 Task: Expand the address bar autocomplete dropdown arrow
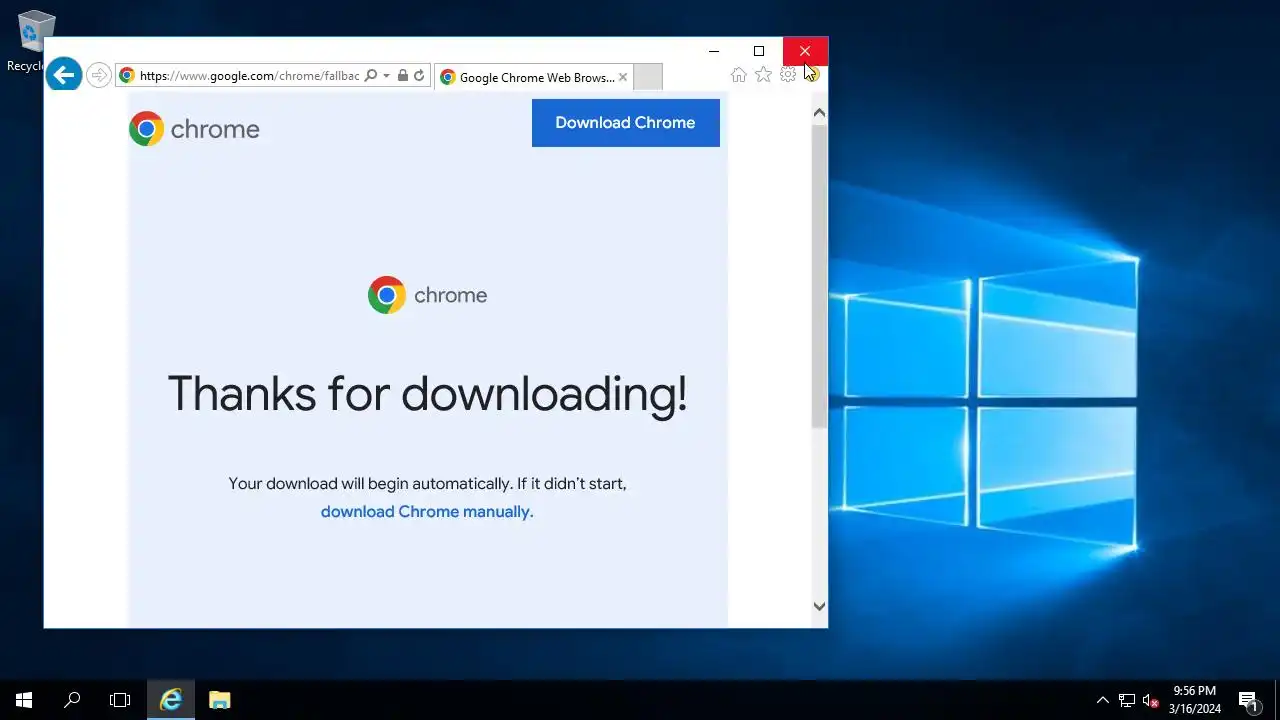386,76
